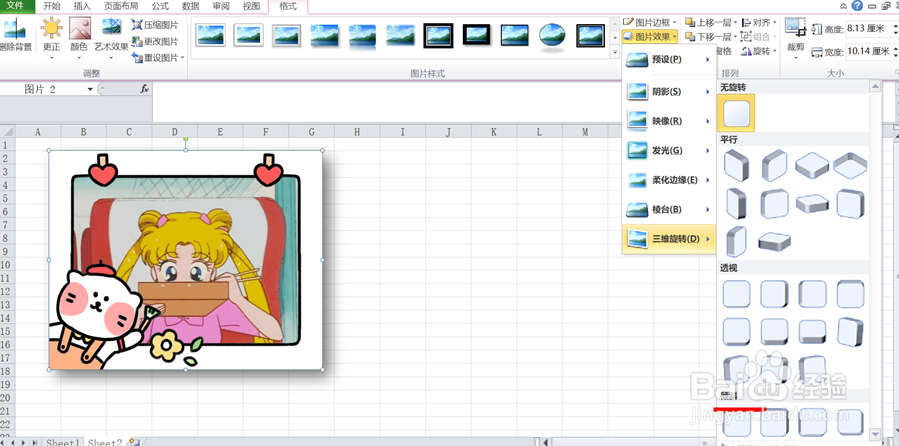This screenshot has width=899, height=446.
Task: Click the insert new worksheet icon
Action: (135, 442)
